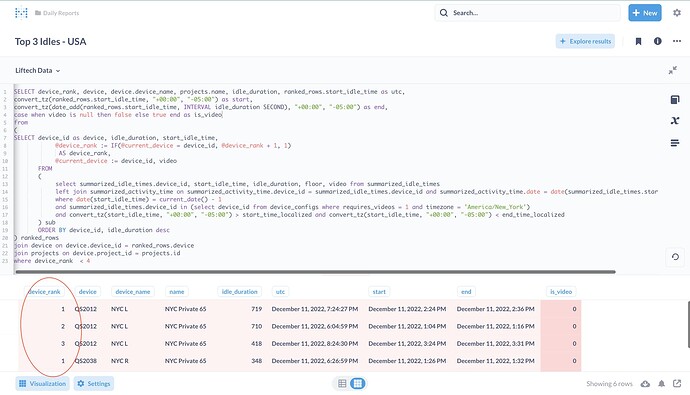Open alerts bell icon

point(661,384)
